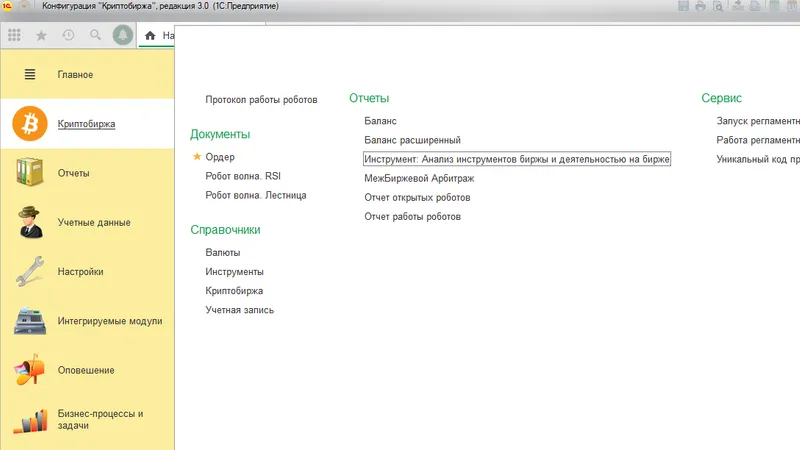Open Работа регламентных service command
This screenshot has height=450, width=800.
(x=758, y=140)
